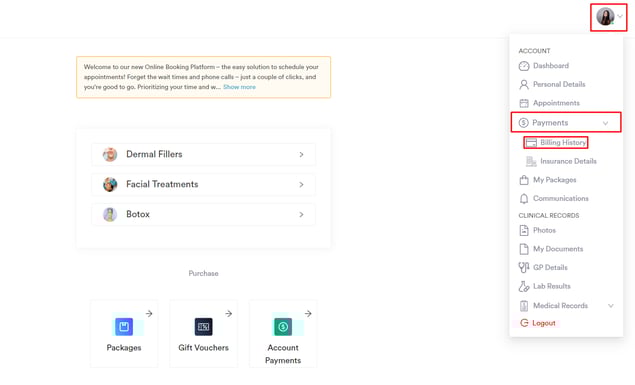This screenshot has height=385, width=635.
Task: Select the Medical Records menu label
Action: coord(560,306)
